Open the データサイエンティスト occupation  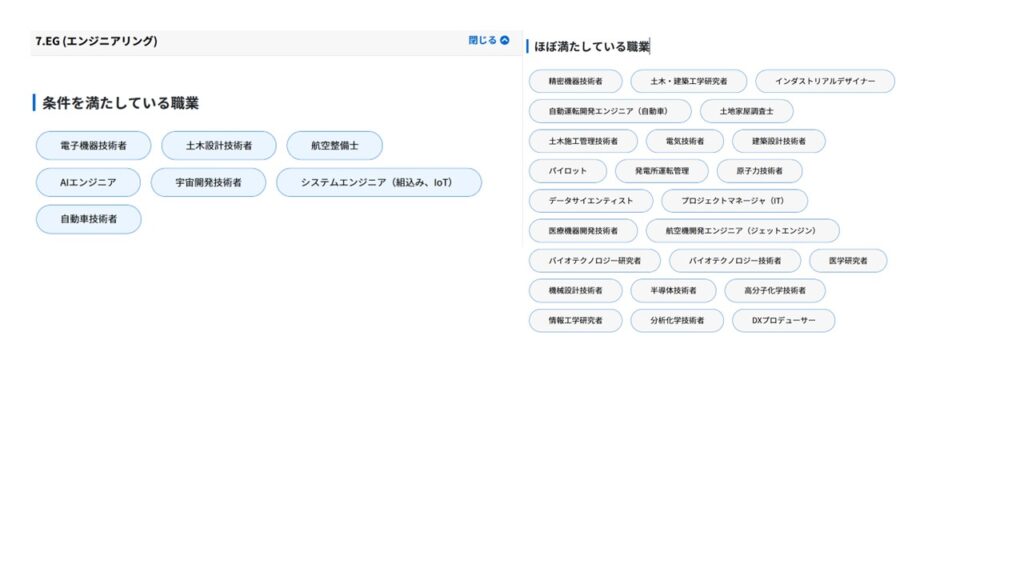coord(590,201)
